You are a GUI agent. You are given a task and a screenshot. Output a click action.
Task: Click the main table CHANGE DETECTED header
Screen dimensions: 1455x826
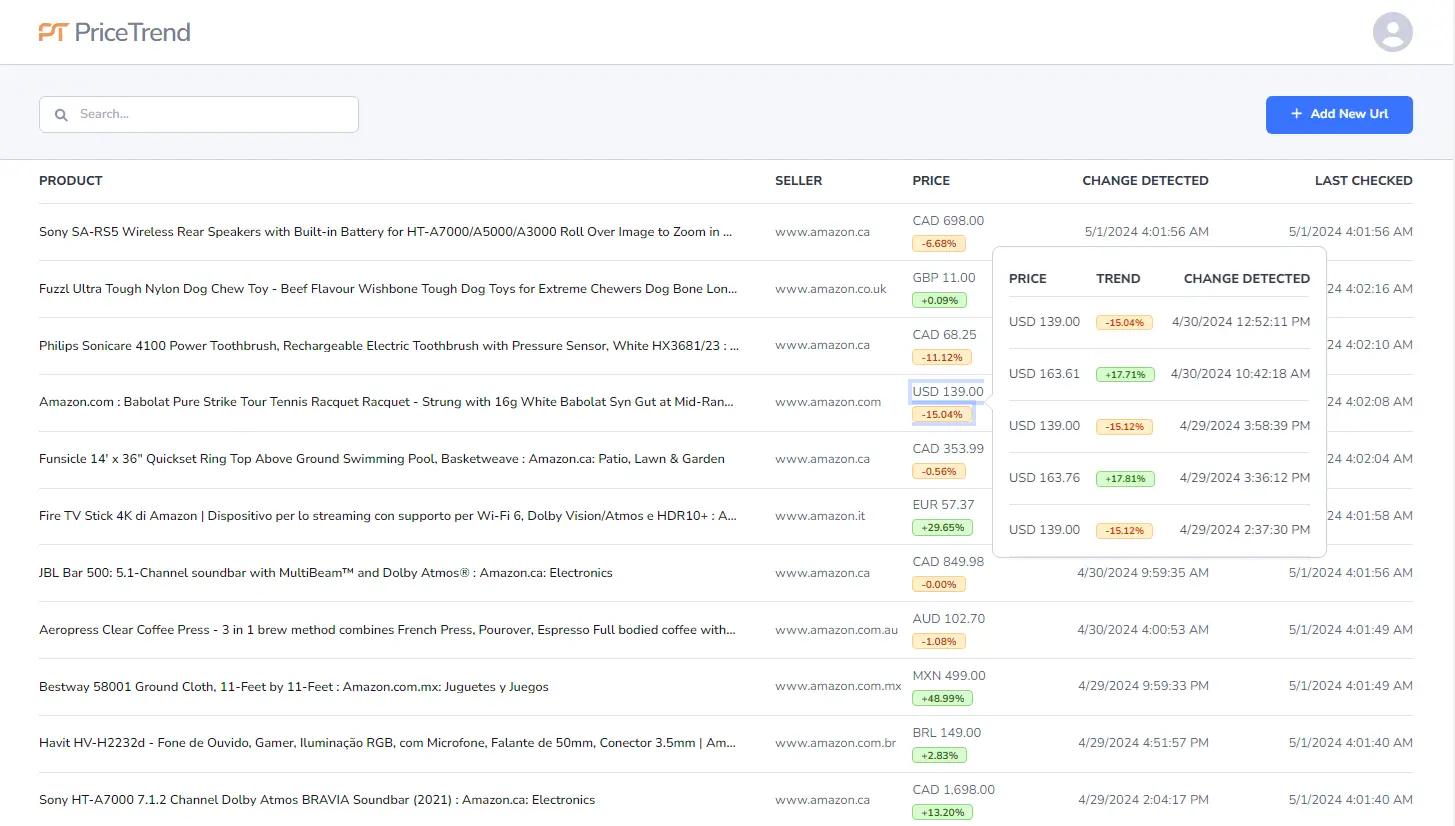pos(1145,181)
